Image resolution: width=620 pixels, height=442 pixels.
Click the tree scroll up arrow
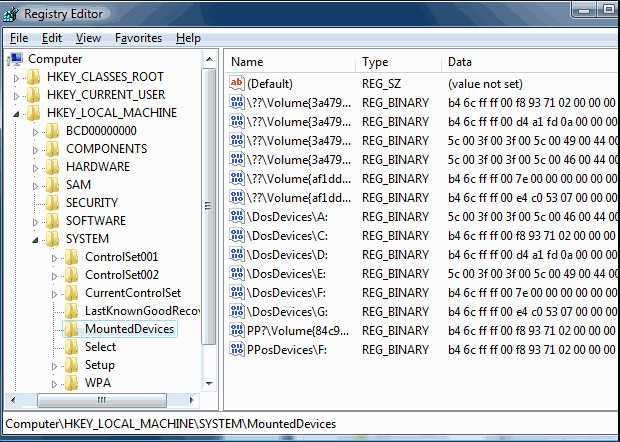point(209,59)
